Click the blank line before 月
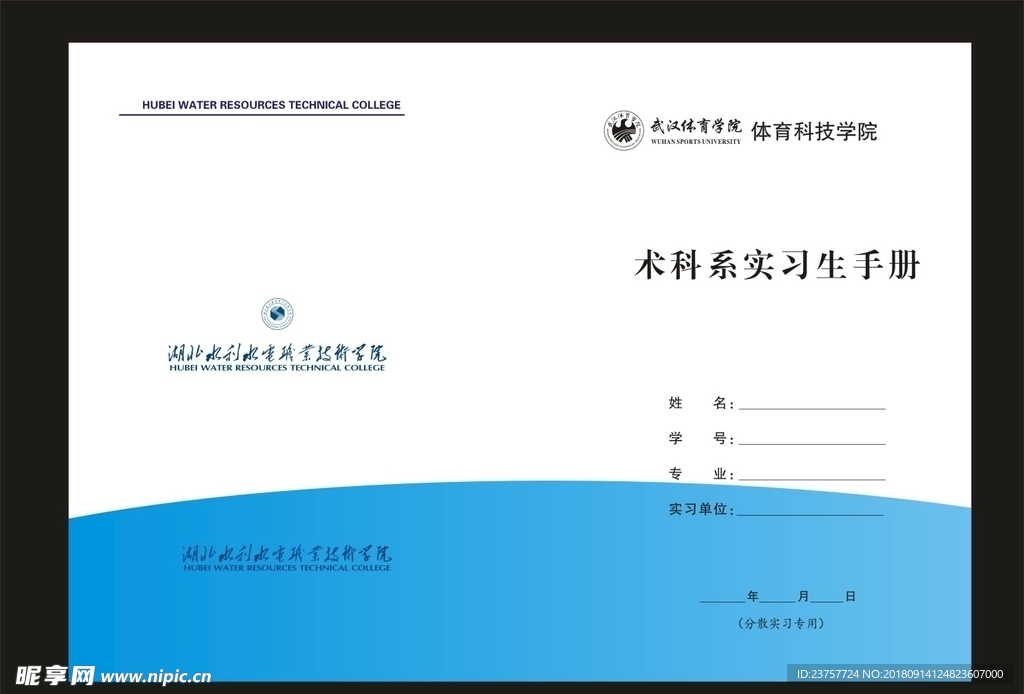This screenshot has width=1024, height=694. (778, 601)
